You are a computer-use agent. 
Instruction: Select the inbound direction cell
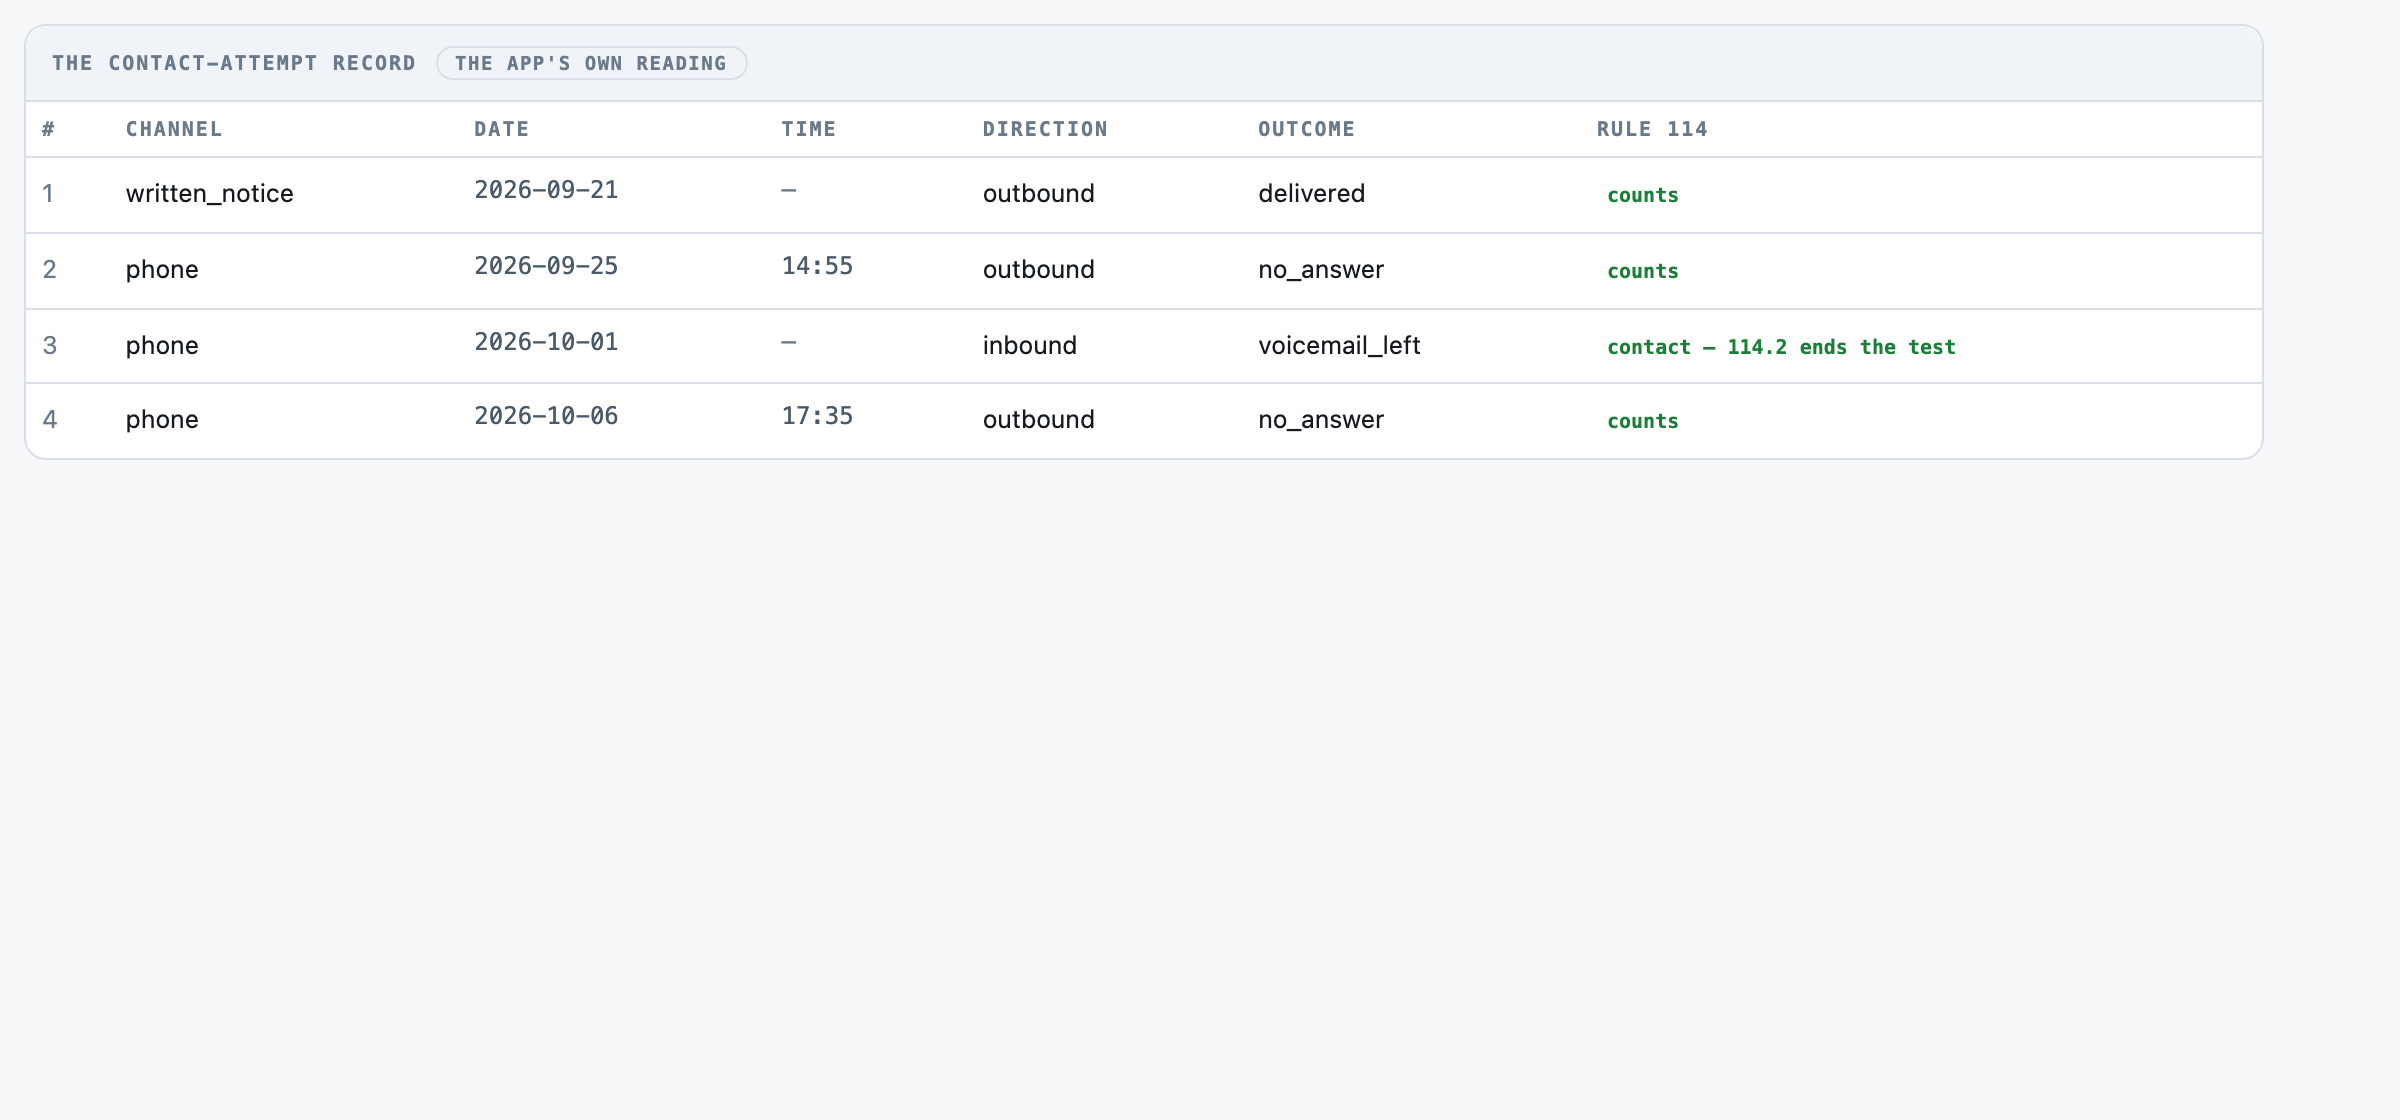1029,345
